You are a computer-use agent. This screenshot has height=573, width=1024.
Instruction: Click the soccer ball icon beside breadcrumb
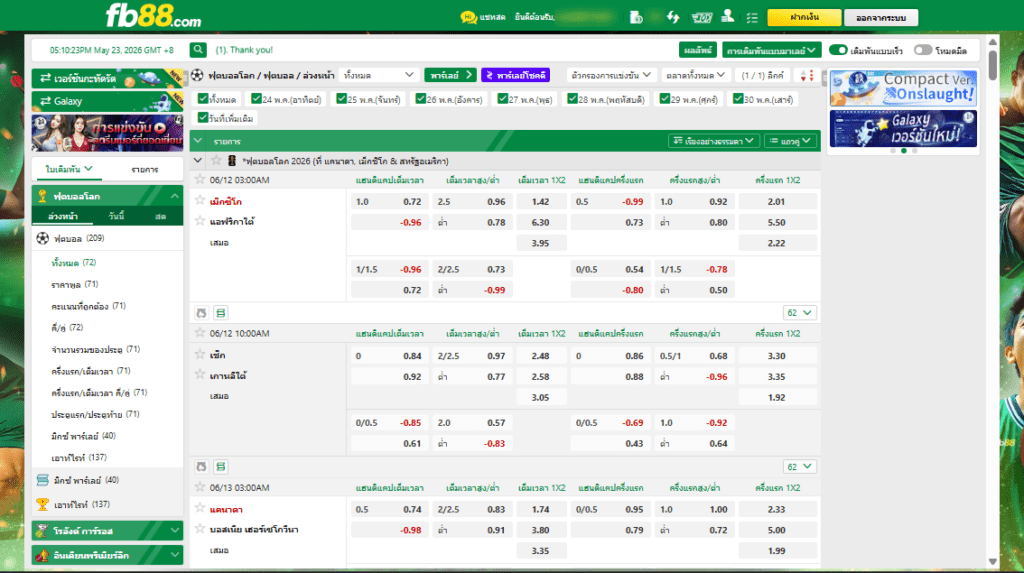(x=197, y=75)
